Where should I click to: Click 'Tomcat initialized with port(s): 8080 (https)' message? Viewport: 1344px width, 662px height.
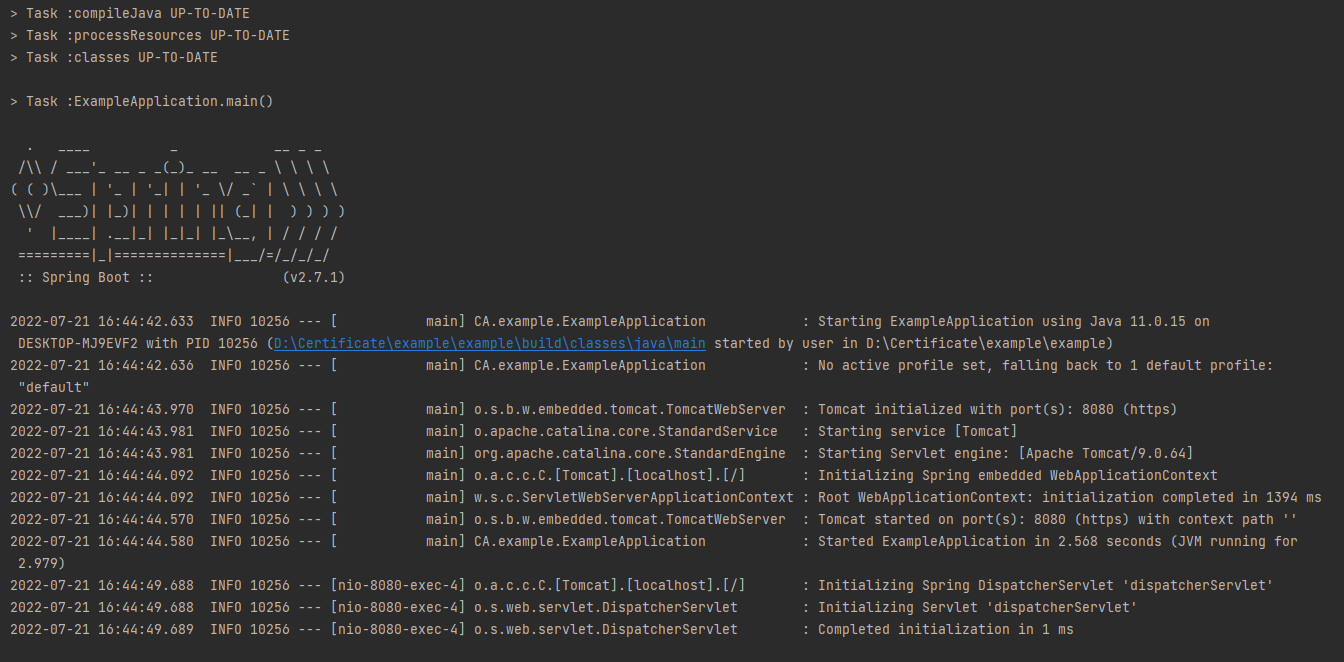[x=998, y=409]
